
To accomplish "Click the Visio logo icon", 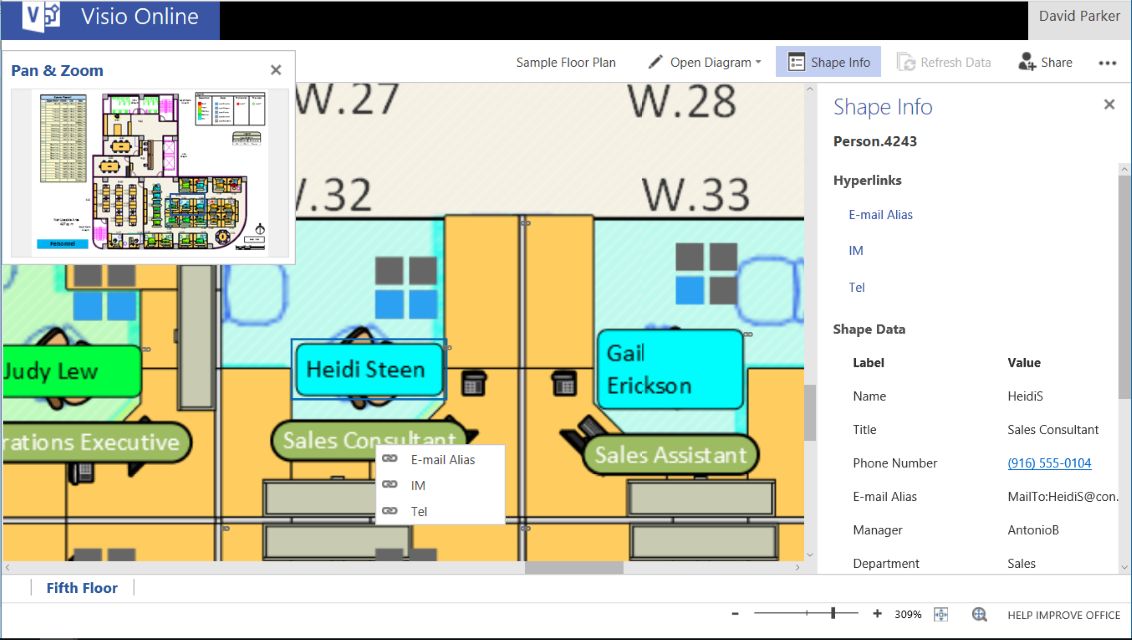I will [x=42, y=16].
